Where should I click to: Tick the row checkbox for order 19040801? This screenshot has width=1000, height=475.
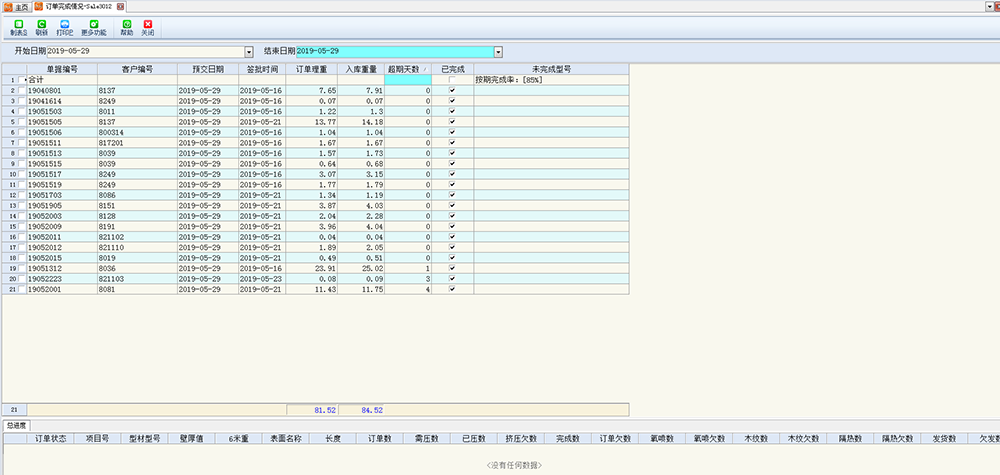(22, 90)
